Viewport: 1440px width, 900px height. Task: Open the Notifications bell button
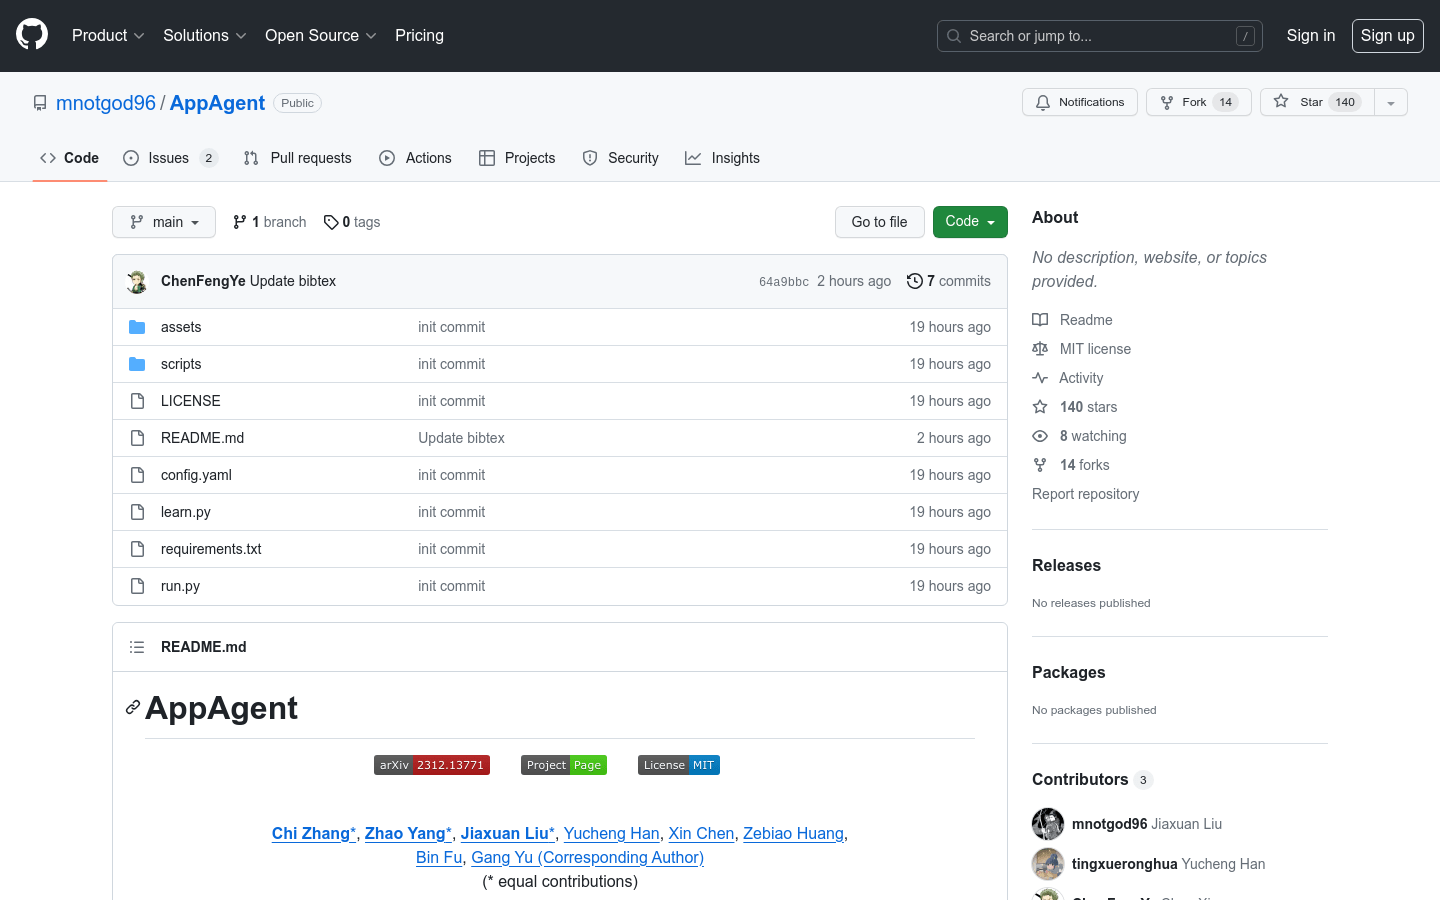pyautogui.click(x=1080, y=102)
